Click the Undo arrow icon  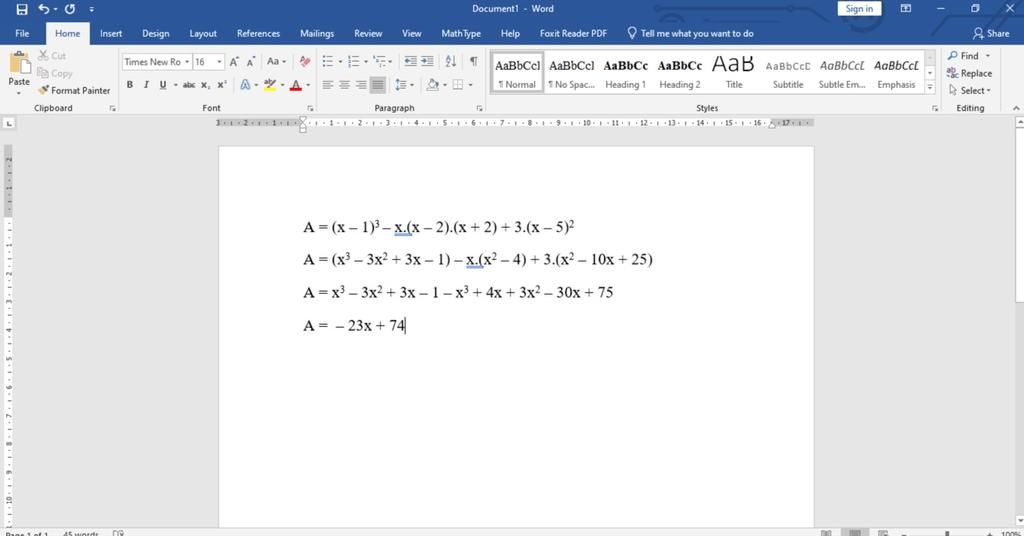(44, 9)
